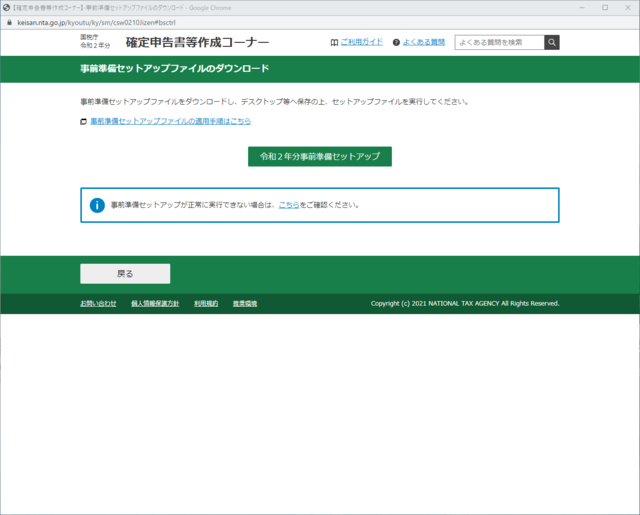Click the lock icon in address bar
This screenshot has width=640, height=515.
point(9,22)
